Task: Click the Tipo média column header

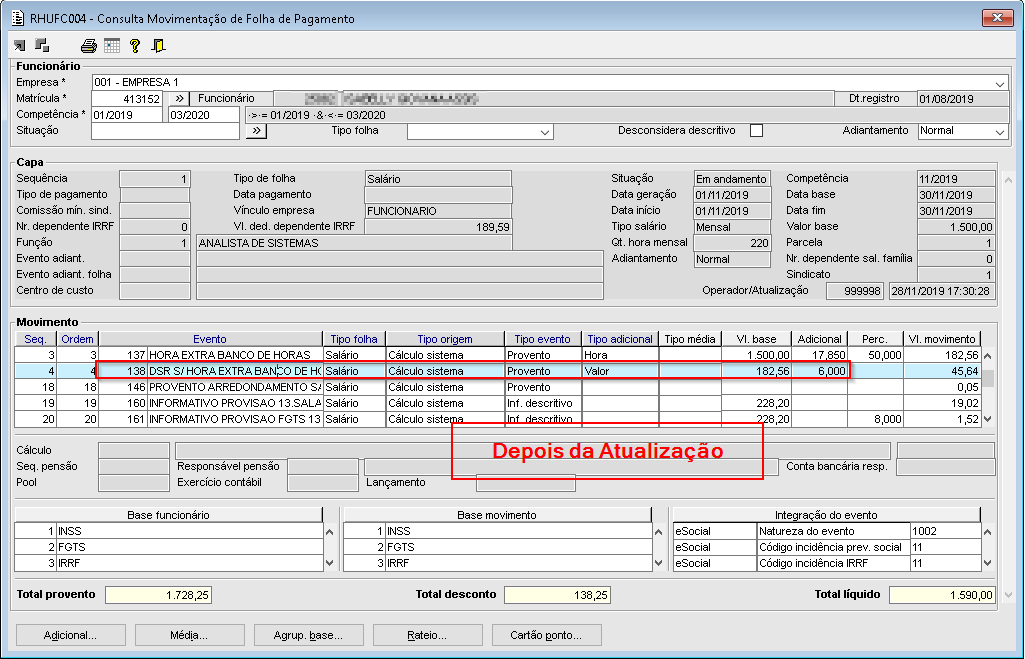Action: pyautogui.click(x=690, y=339)
